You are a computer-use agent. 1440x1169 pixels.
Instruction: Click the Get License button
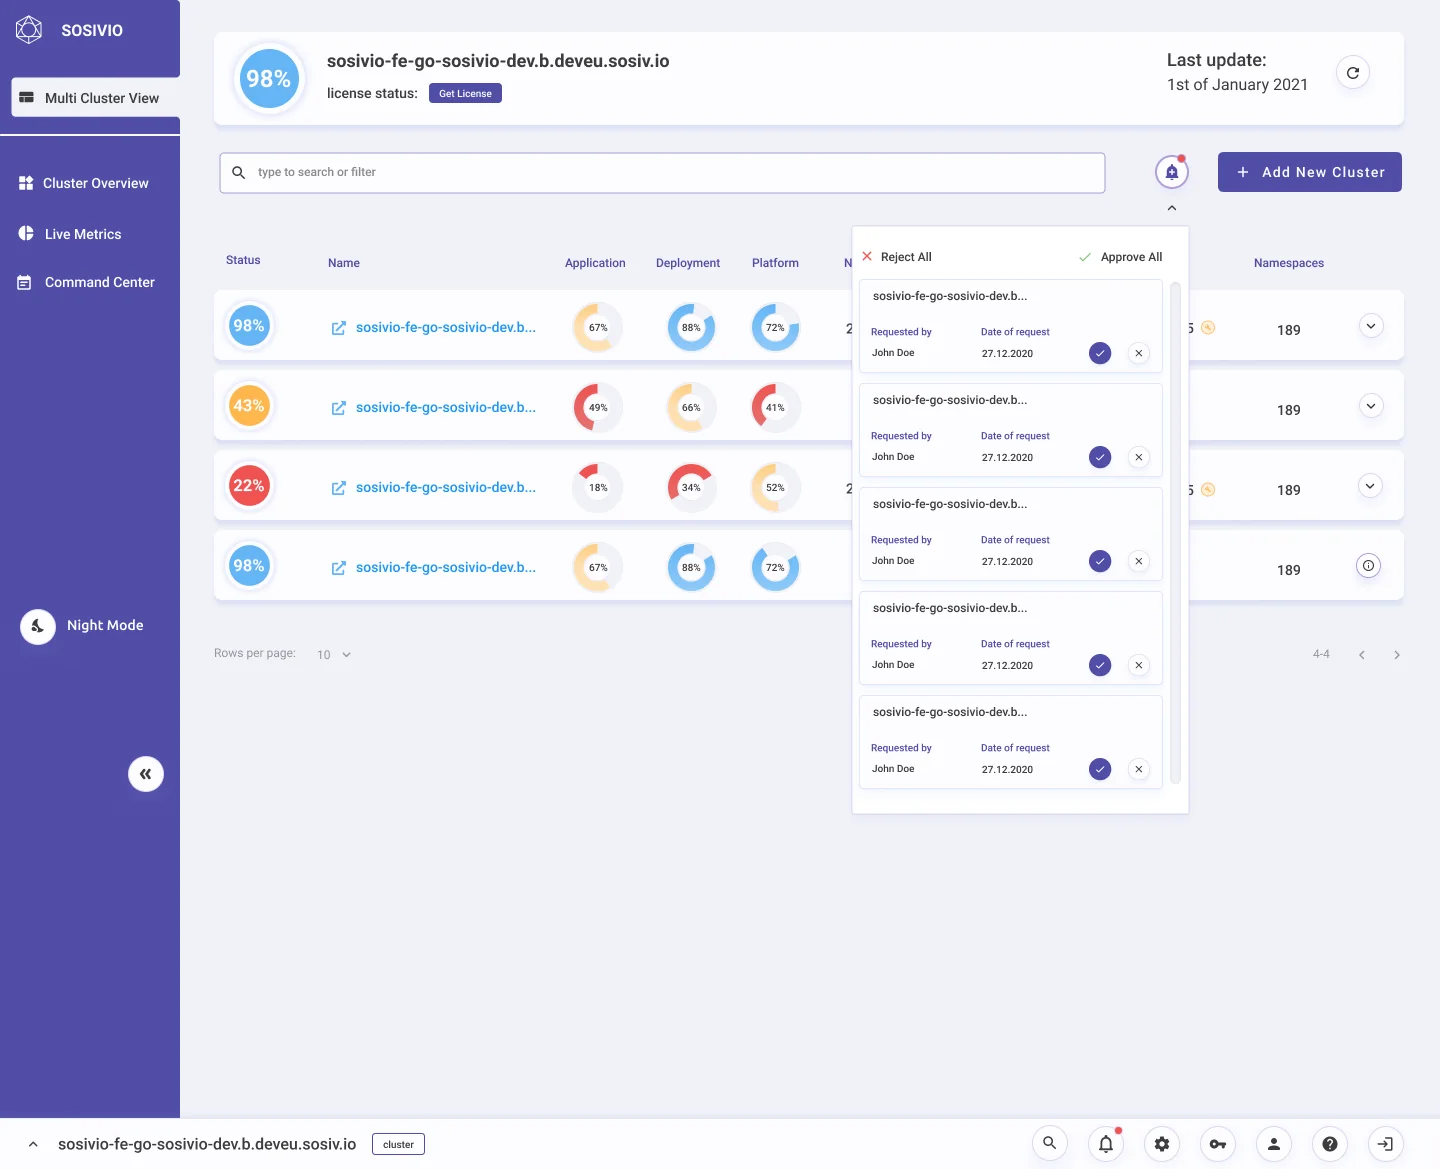(x=465, y=93)
